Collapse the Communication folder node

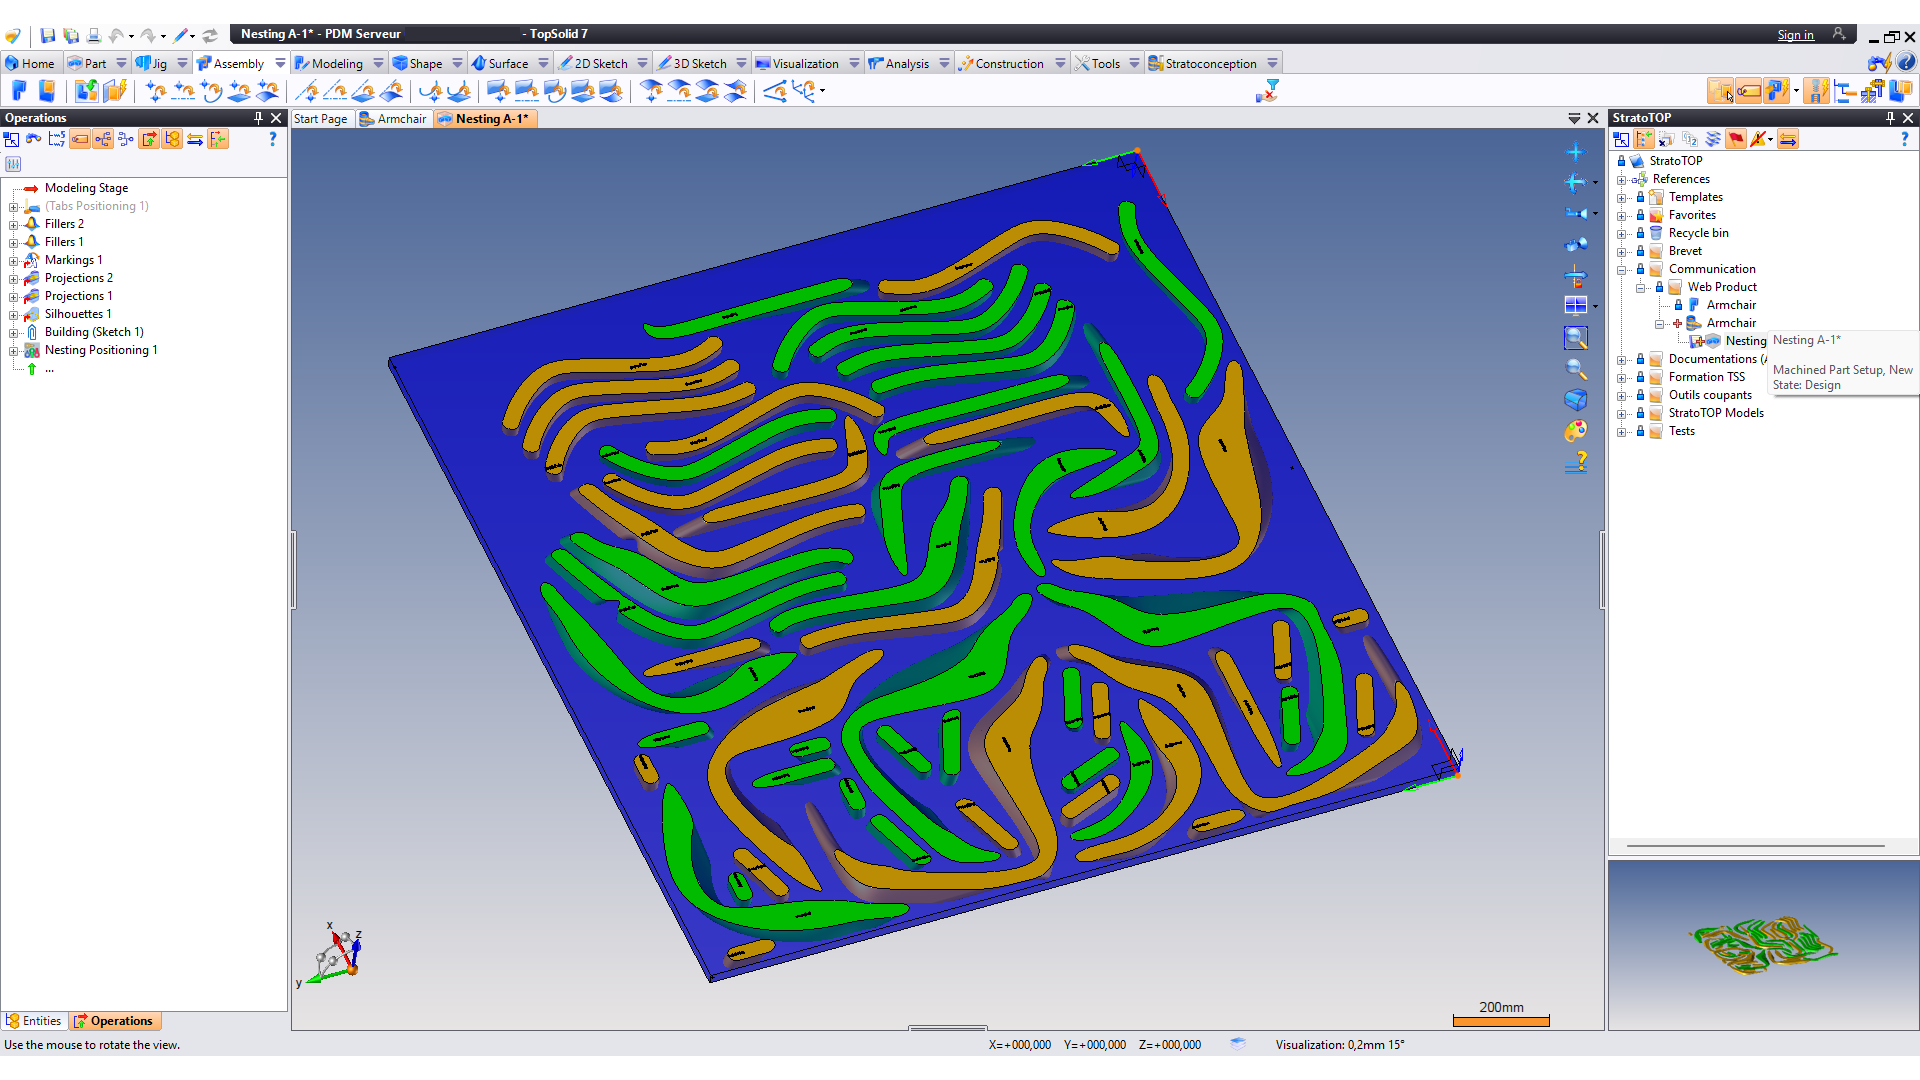tap(1622, 269)
